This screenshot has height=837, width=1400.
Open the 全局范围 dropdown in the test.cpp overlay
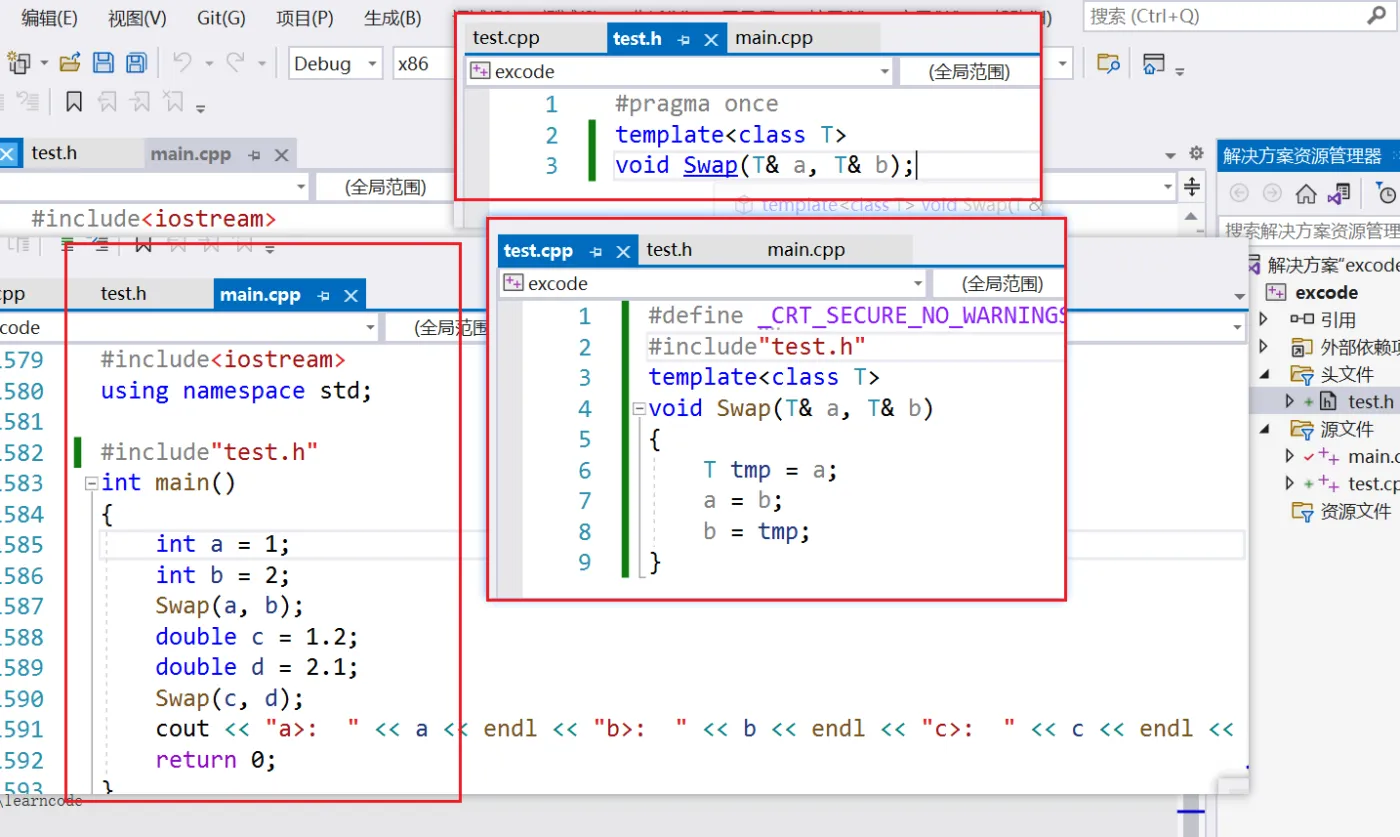click(x=998, y=283)
